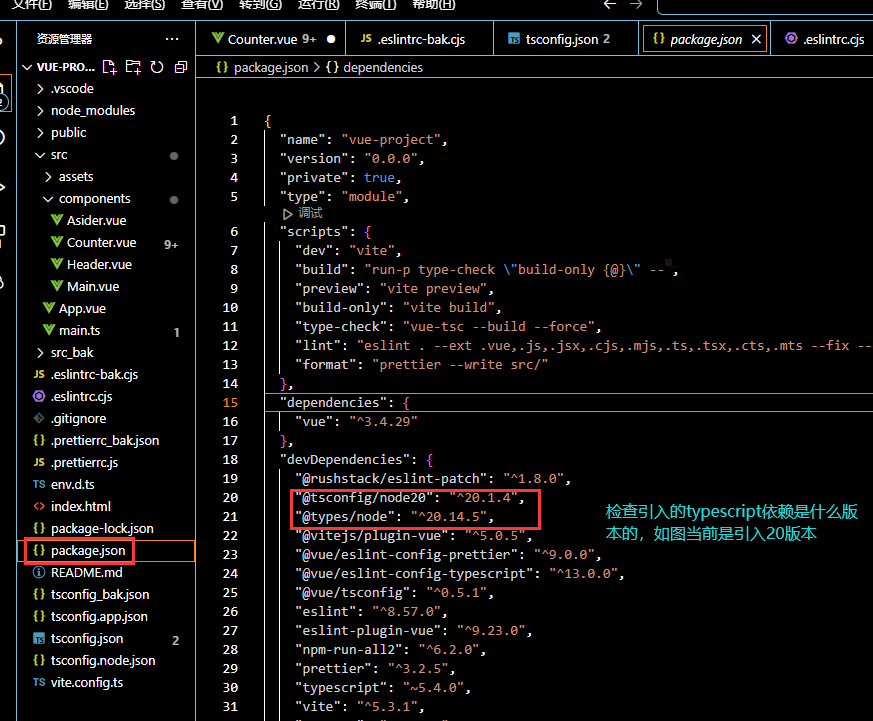This screenshot has height=721, width=873.
Task: Click the TS icon beside vite.config.ts
Action: [x=39, y=683]
